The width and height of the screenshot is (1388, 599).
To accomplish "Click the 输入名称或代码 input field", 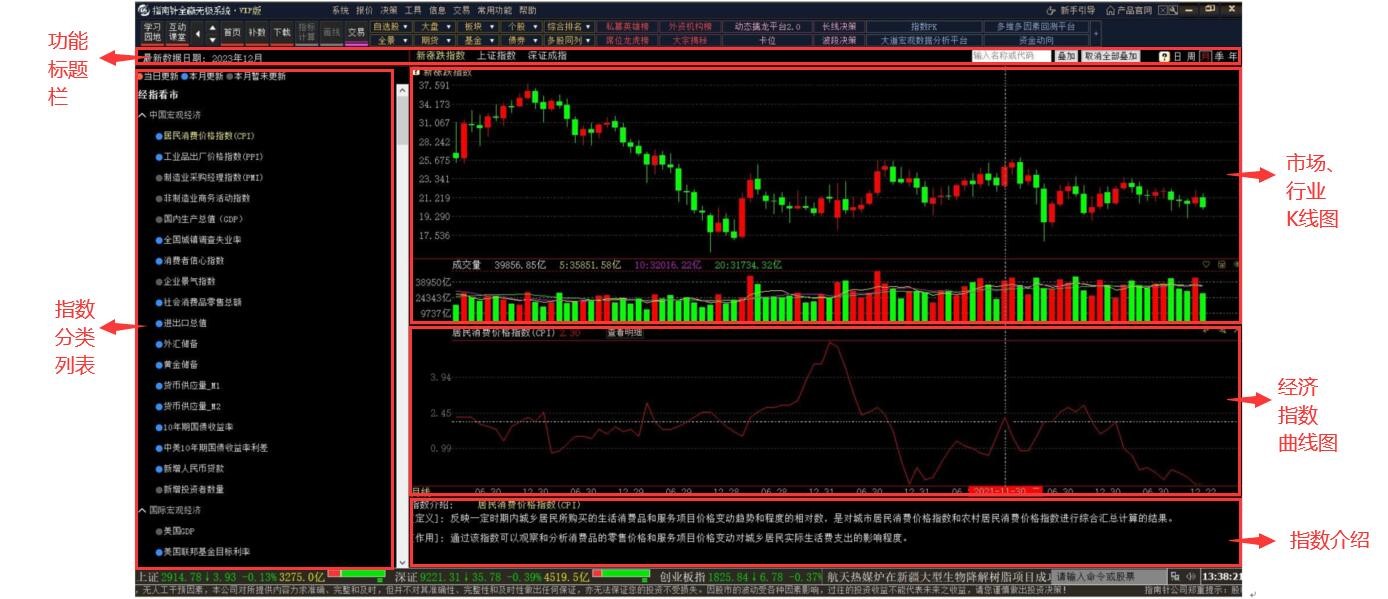I will pyautogui.click(x=1011, y=57).
